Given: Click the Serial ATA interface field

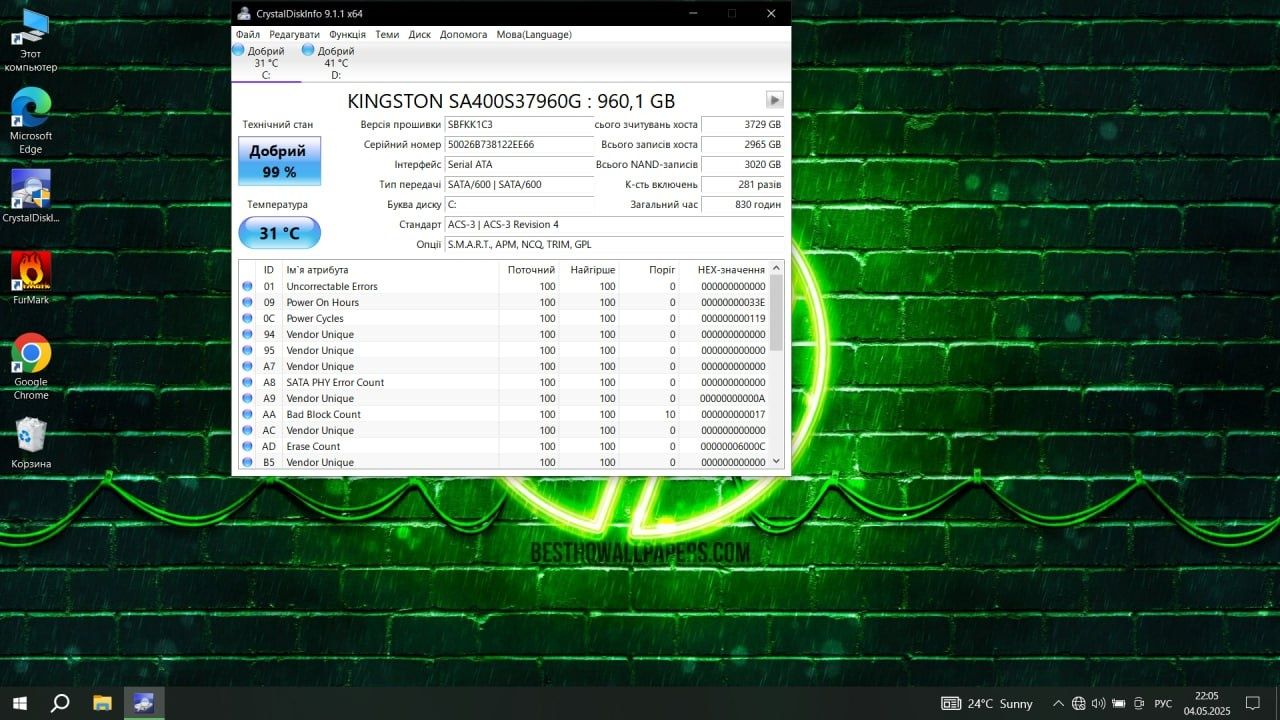Looking at the screenshot, I should (x=519, y=165).
